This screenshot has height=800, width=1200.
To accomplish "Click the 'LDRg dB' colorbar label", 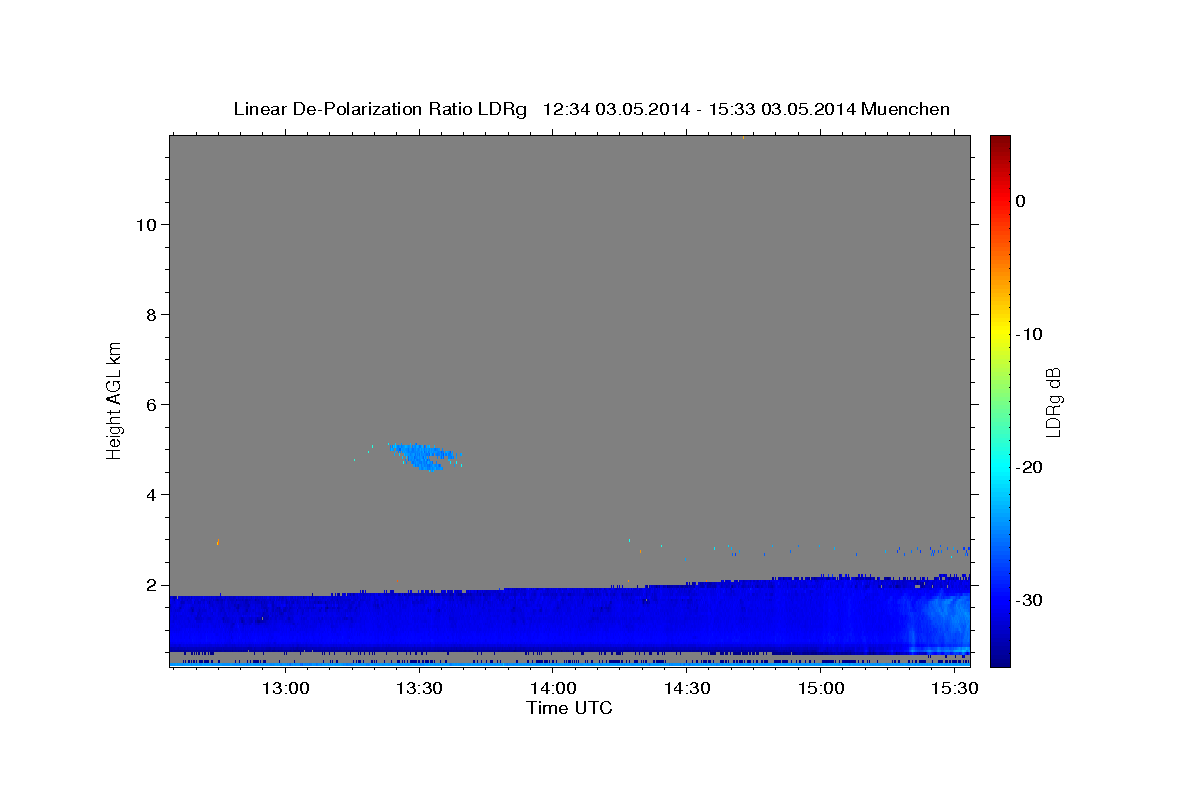I will click(1053, 402).
